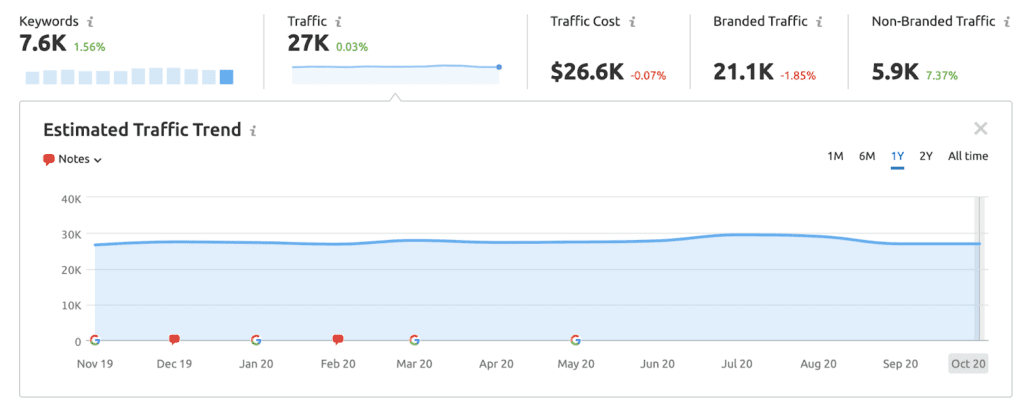Viewport: 1024px width, 409px height.
Task: Click the Branded Traffic metric label
Action: [x=760, y=22]
